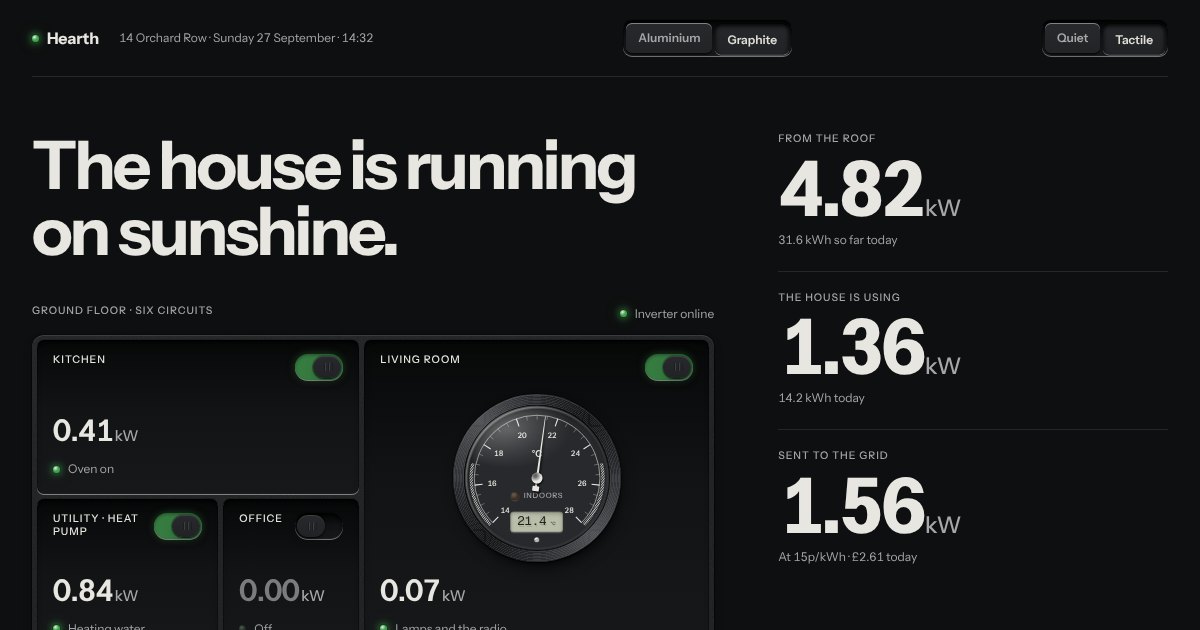Click the Kitchen 0.41 kW reading

pos(95,431)
